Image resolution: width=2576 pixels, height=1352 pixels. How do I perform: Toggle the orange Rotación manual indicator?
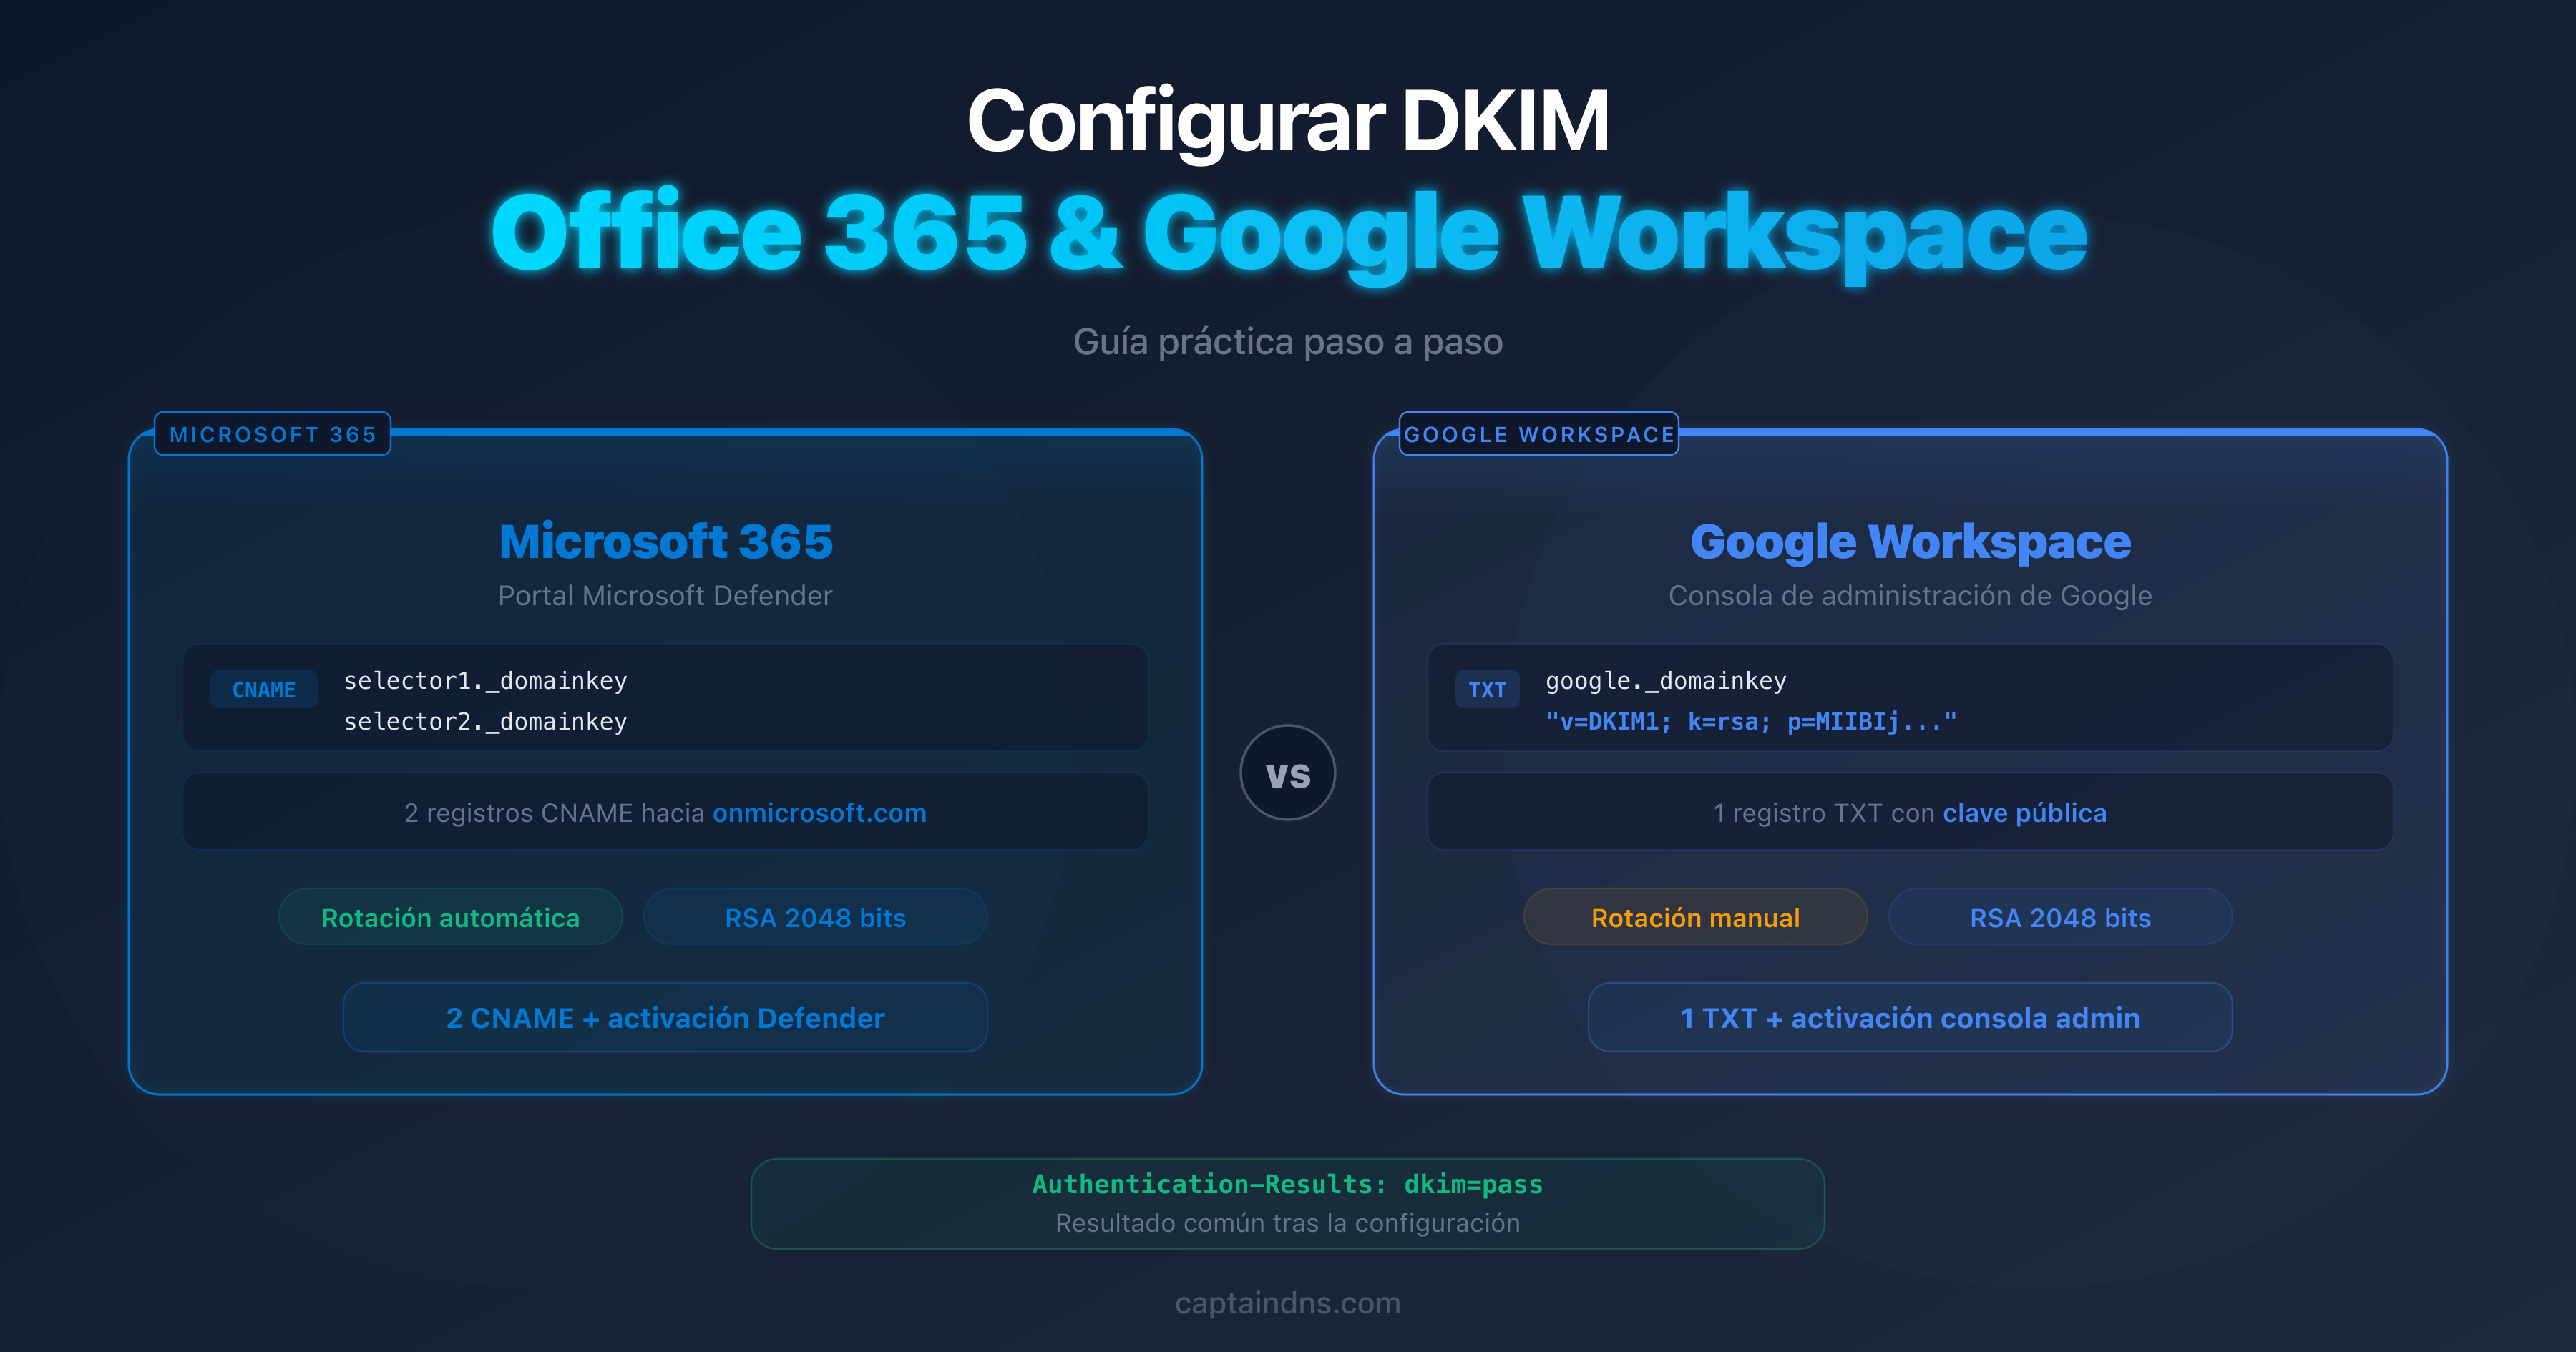coord(1695,916)
